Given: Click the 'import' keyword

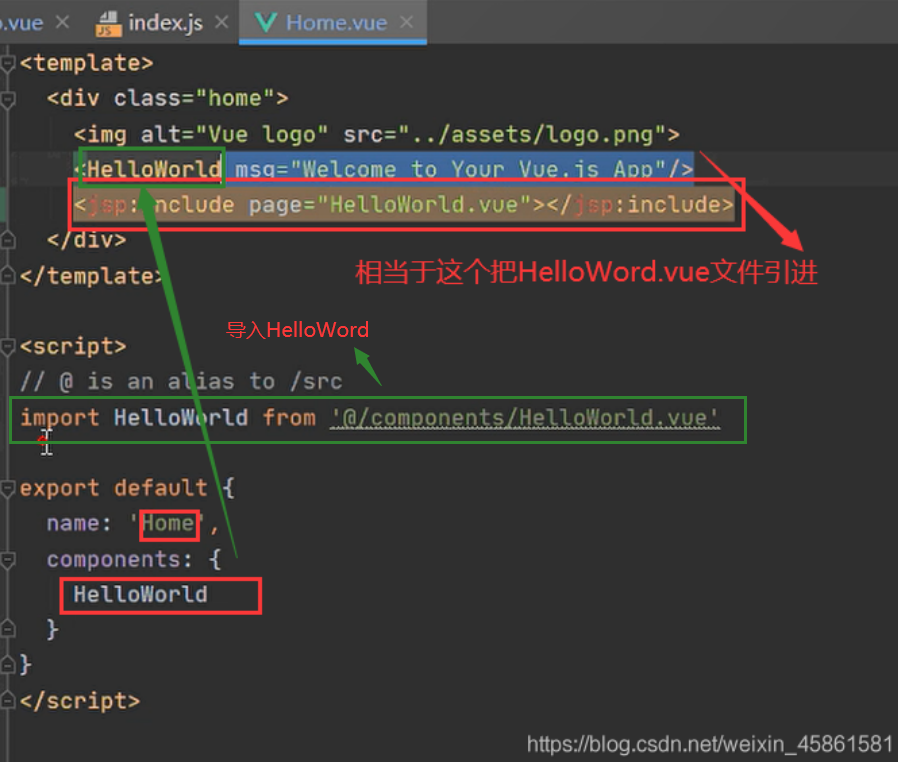Looking at the screenshot, I should (x=60, y=417).
